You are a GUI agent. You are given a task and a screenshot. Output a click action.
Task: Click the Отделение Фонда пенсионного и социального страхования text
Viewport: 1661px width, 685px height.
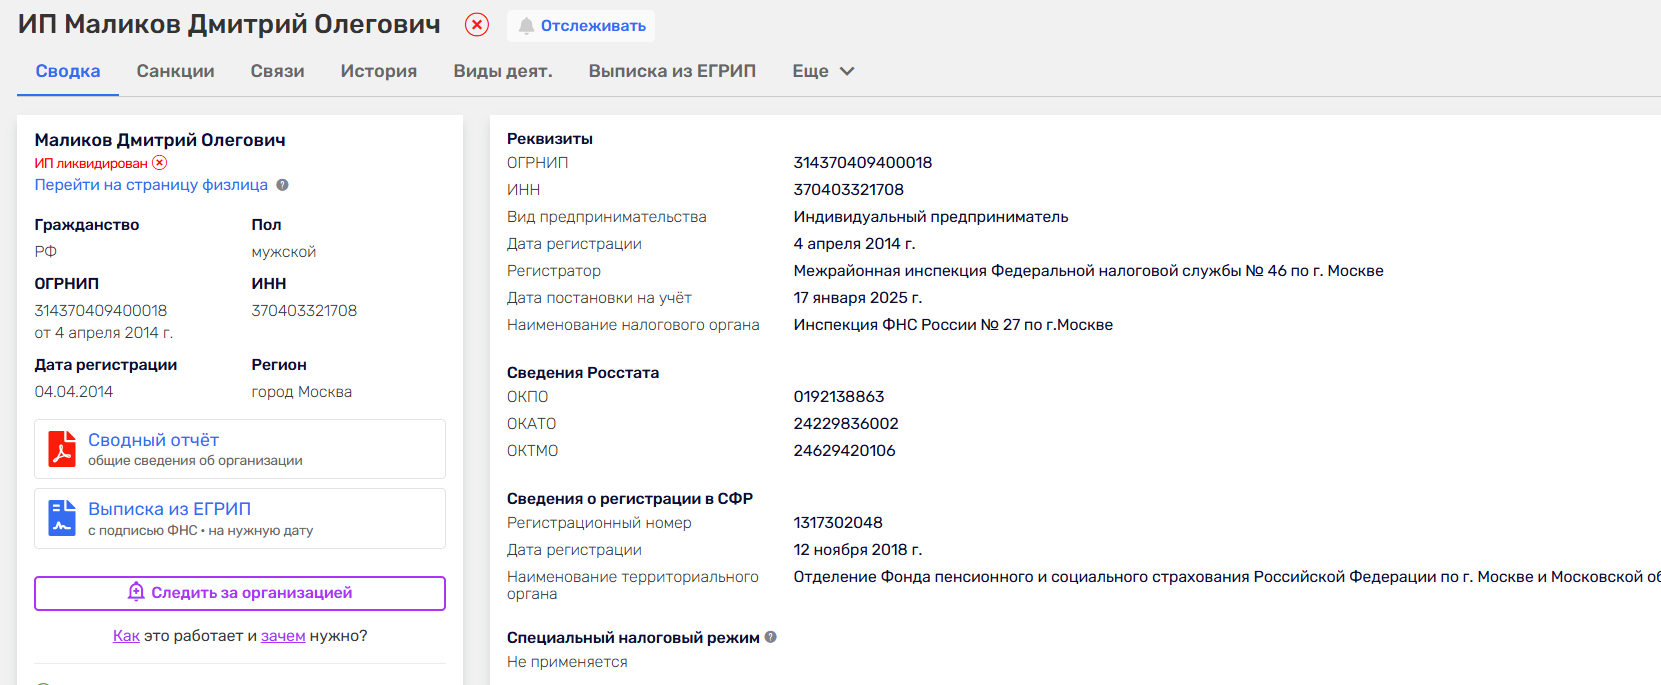tap(1227, 577)
